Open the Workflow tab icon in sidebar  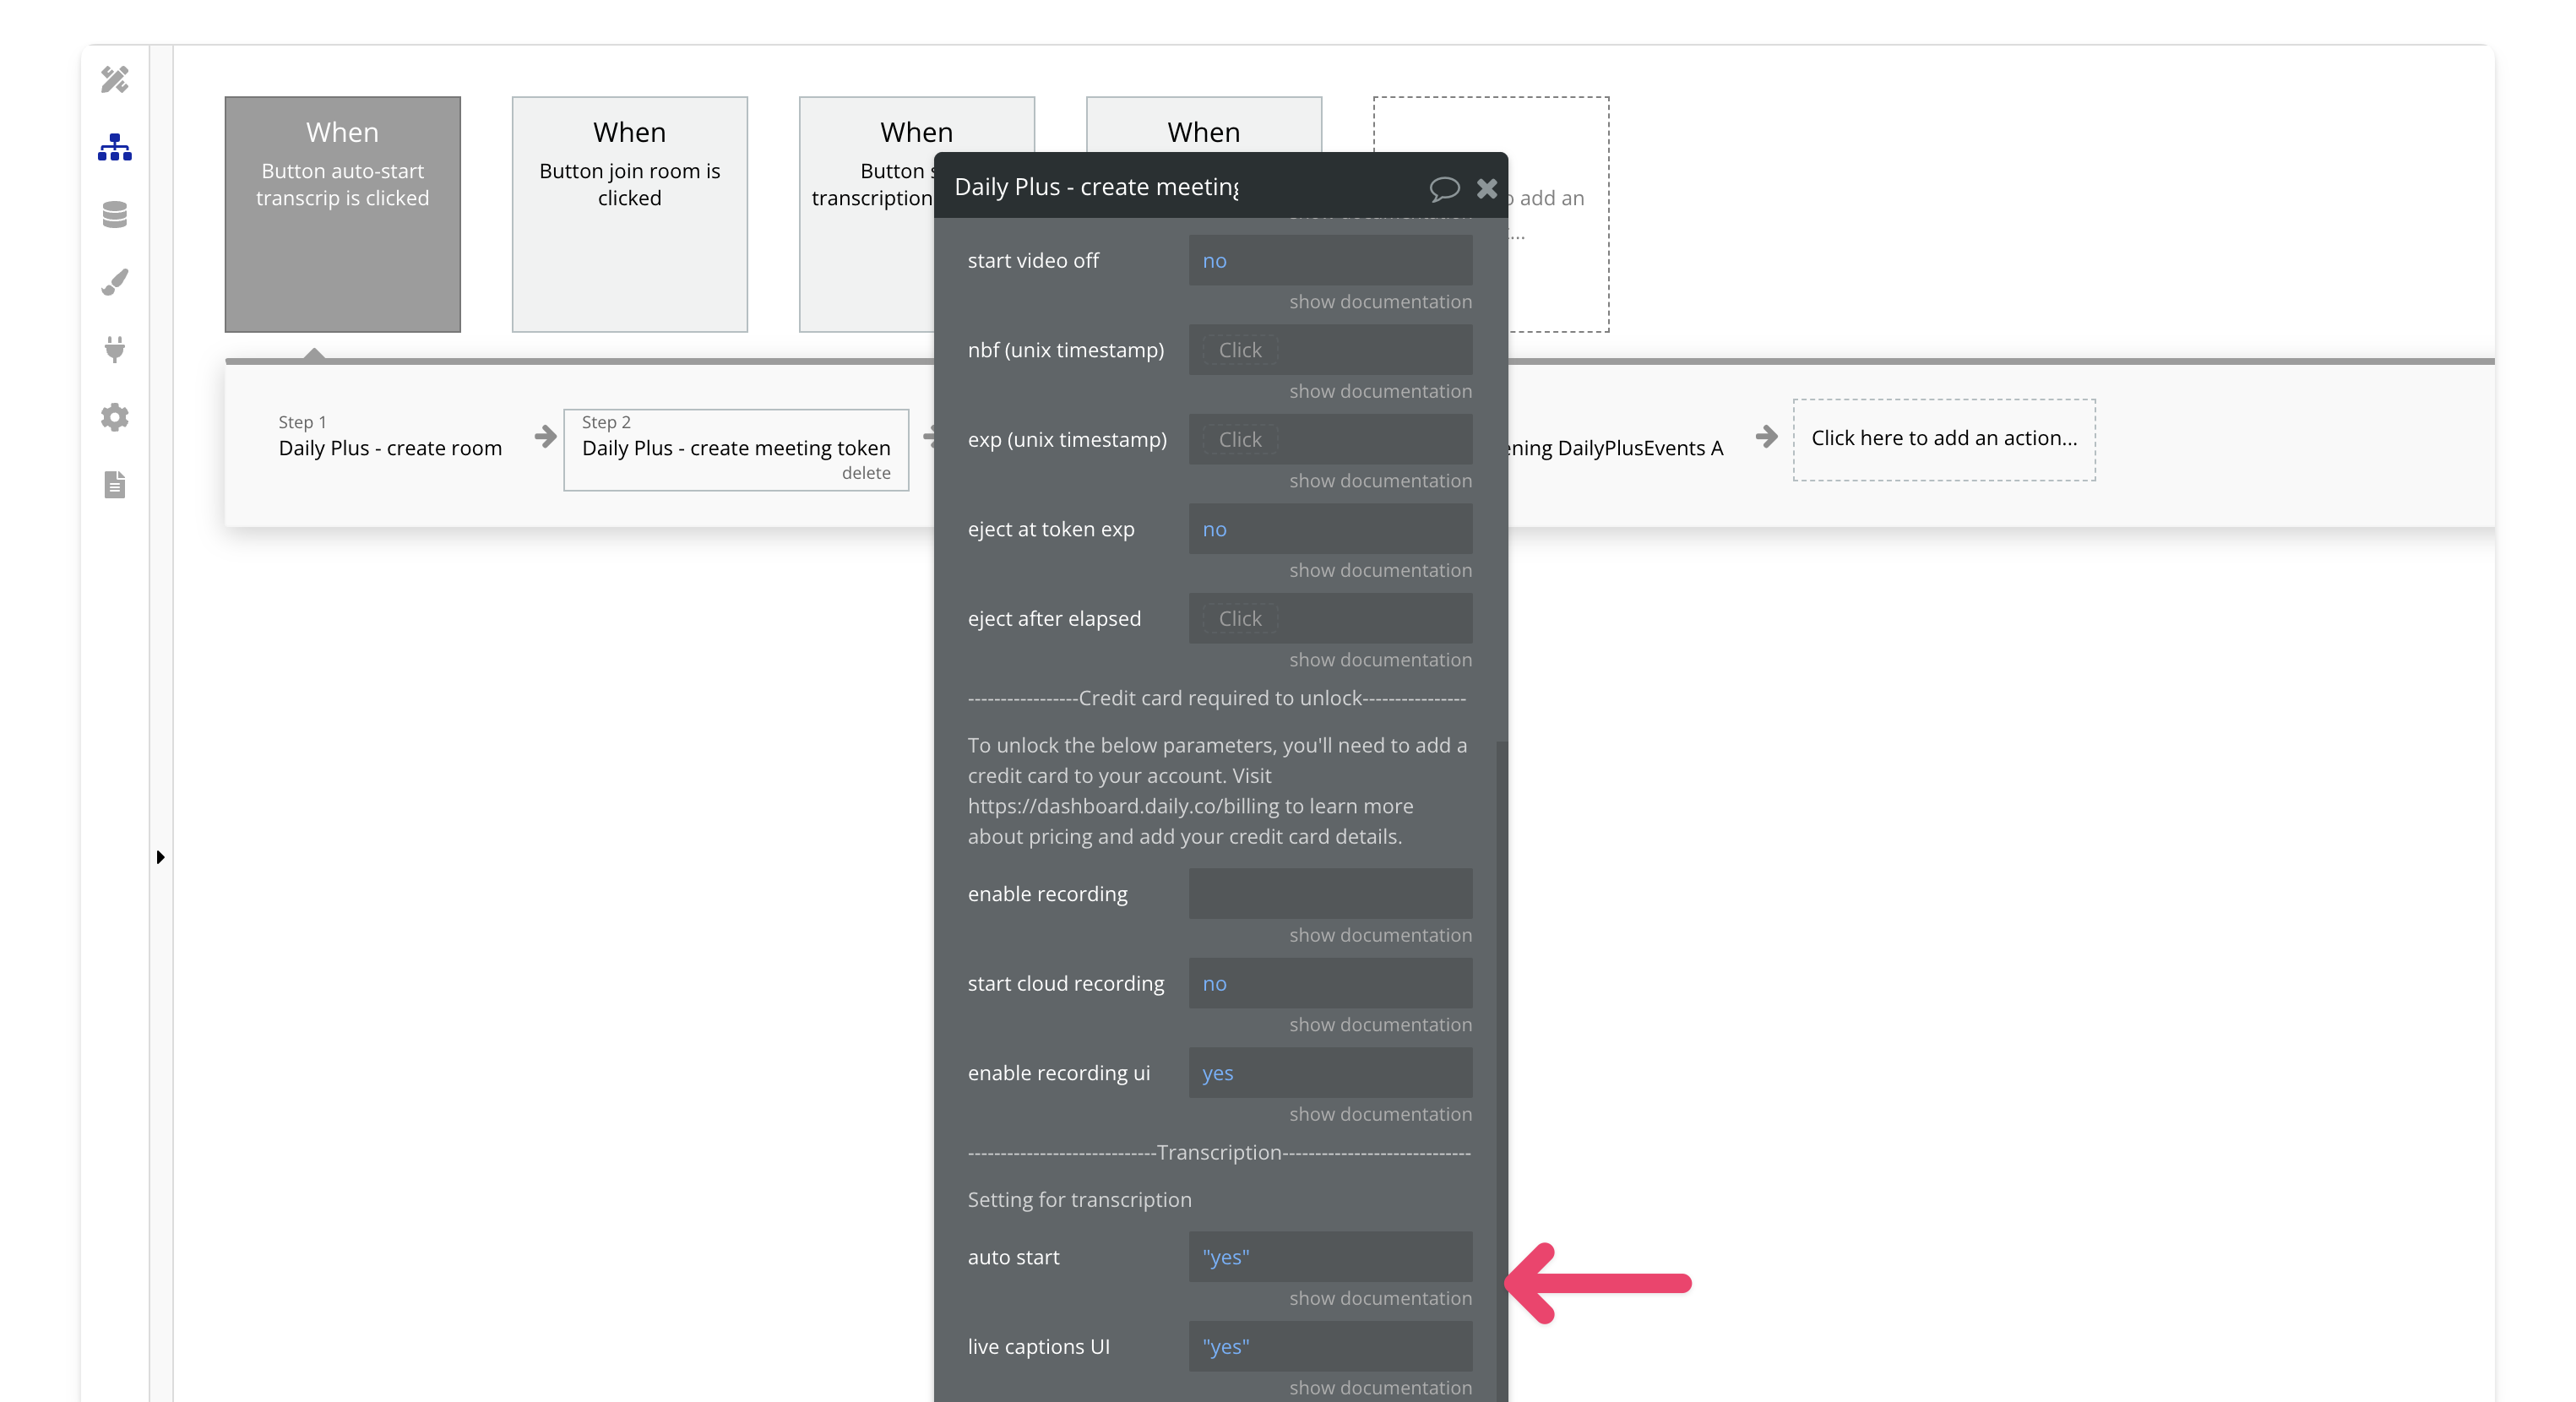(115, 147)
